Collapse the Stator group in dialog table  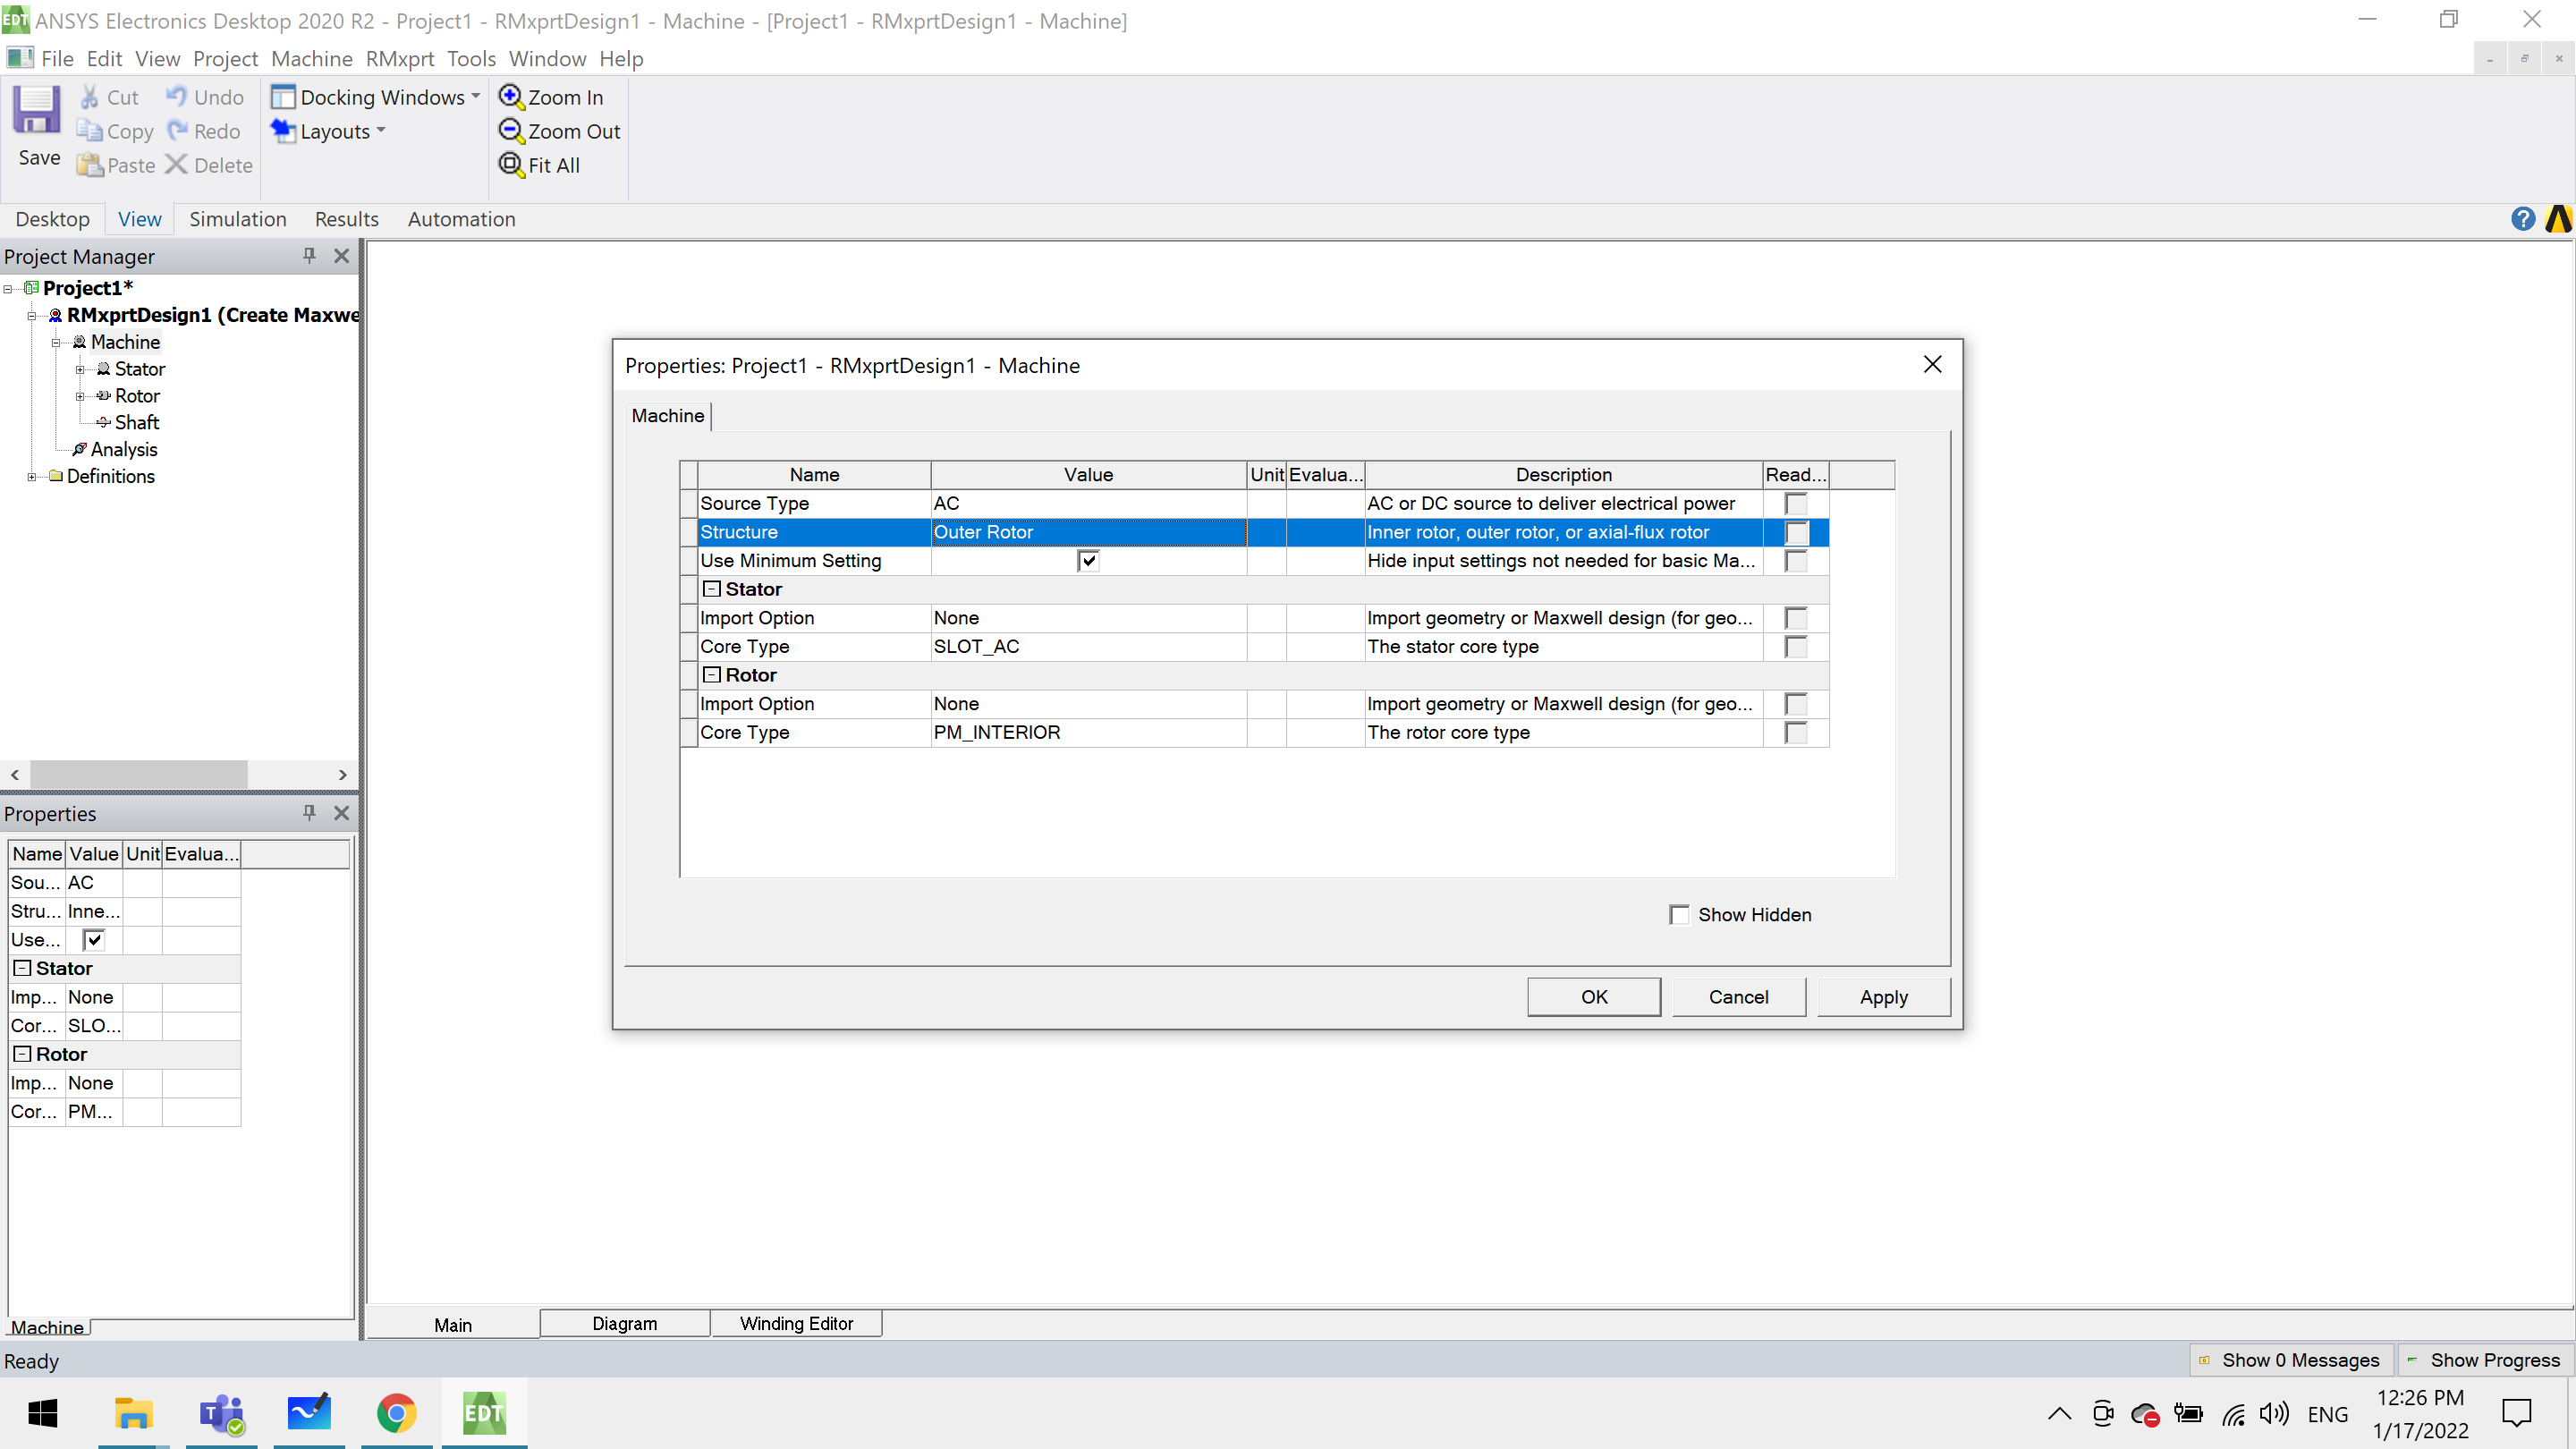pyautogui.click(x=712, y=590)
